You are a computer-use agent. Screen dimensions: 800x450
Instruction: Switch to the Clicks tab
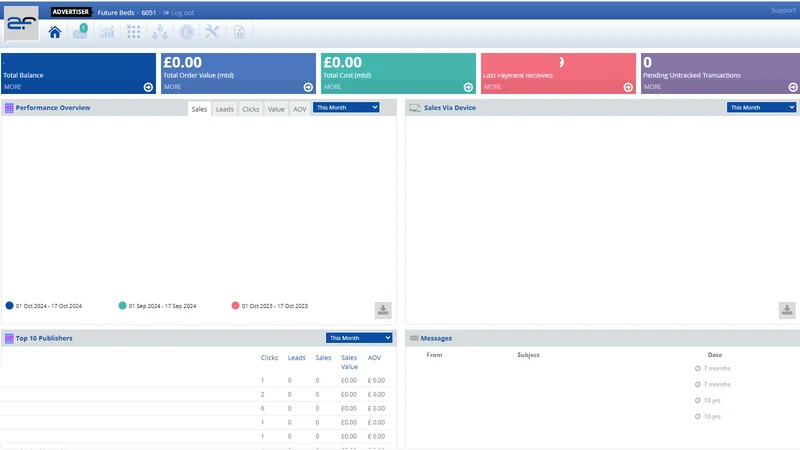(251, 109)
